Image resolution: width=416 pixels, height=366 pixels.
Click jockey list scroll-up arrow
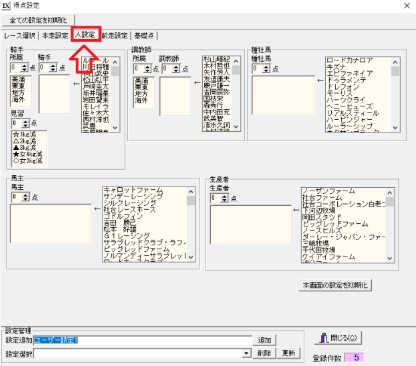tap(115, 62)
